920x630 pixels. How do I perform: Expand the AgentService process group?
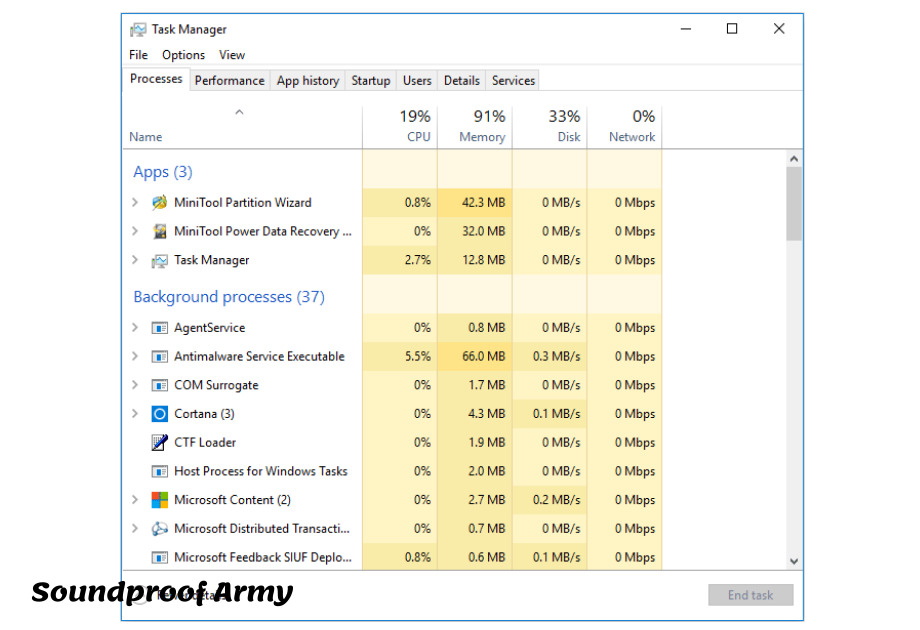135,327
